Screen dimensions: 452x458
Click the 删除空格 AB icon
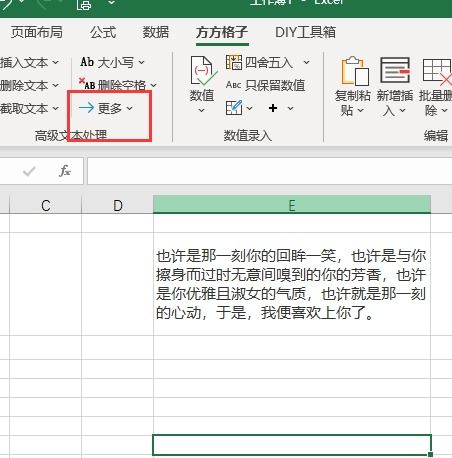(87, 84)
